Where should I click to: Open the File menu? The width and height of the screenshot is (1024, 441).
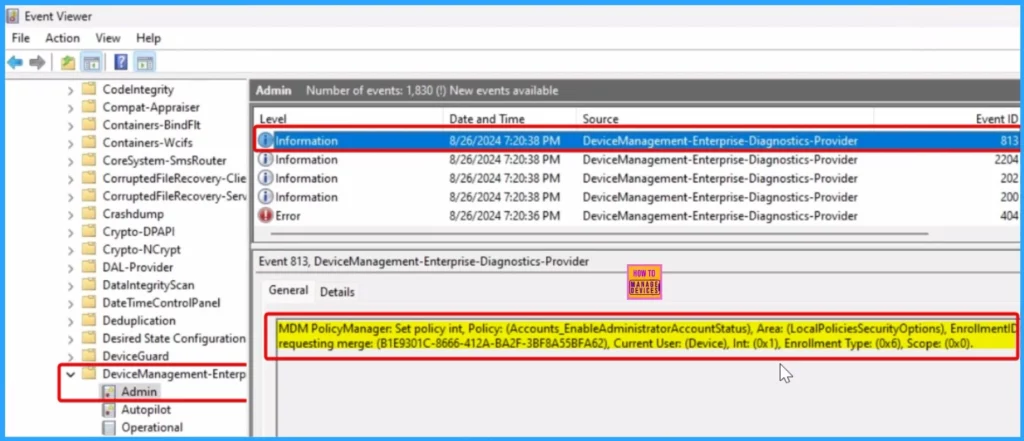click(21, 38)
